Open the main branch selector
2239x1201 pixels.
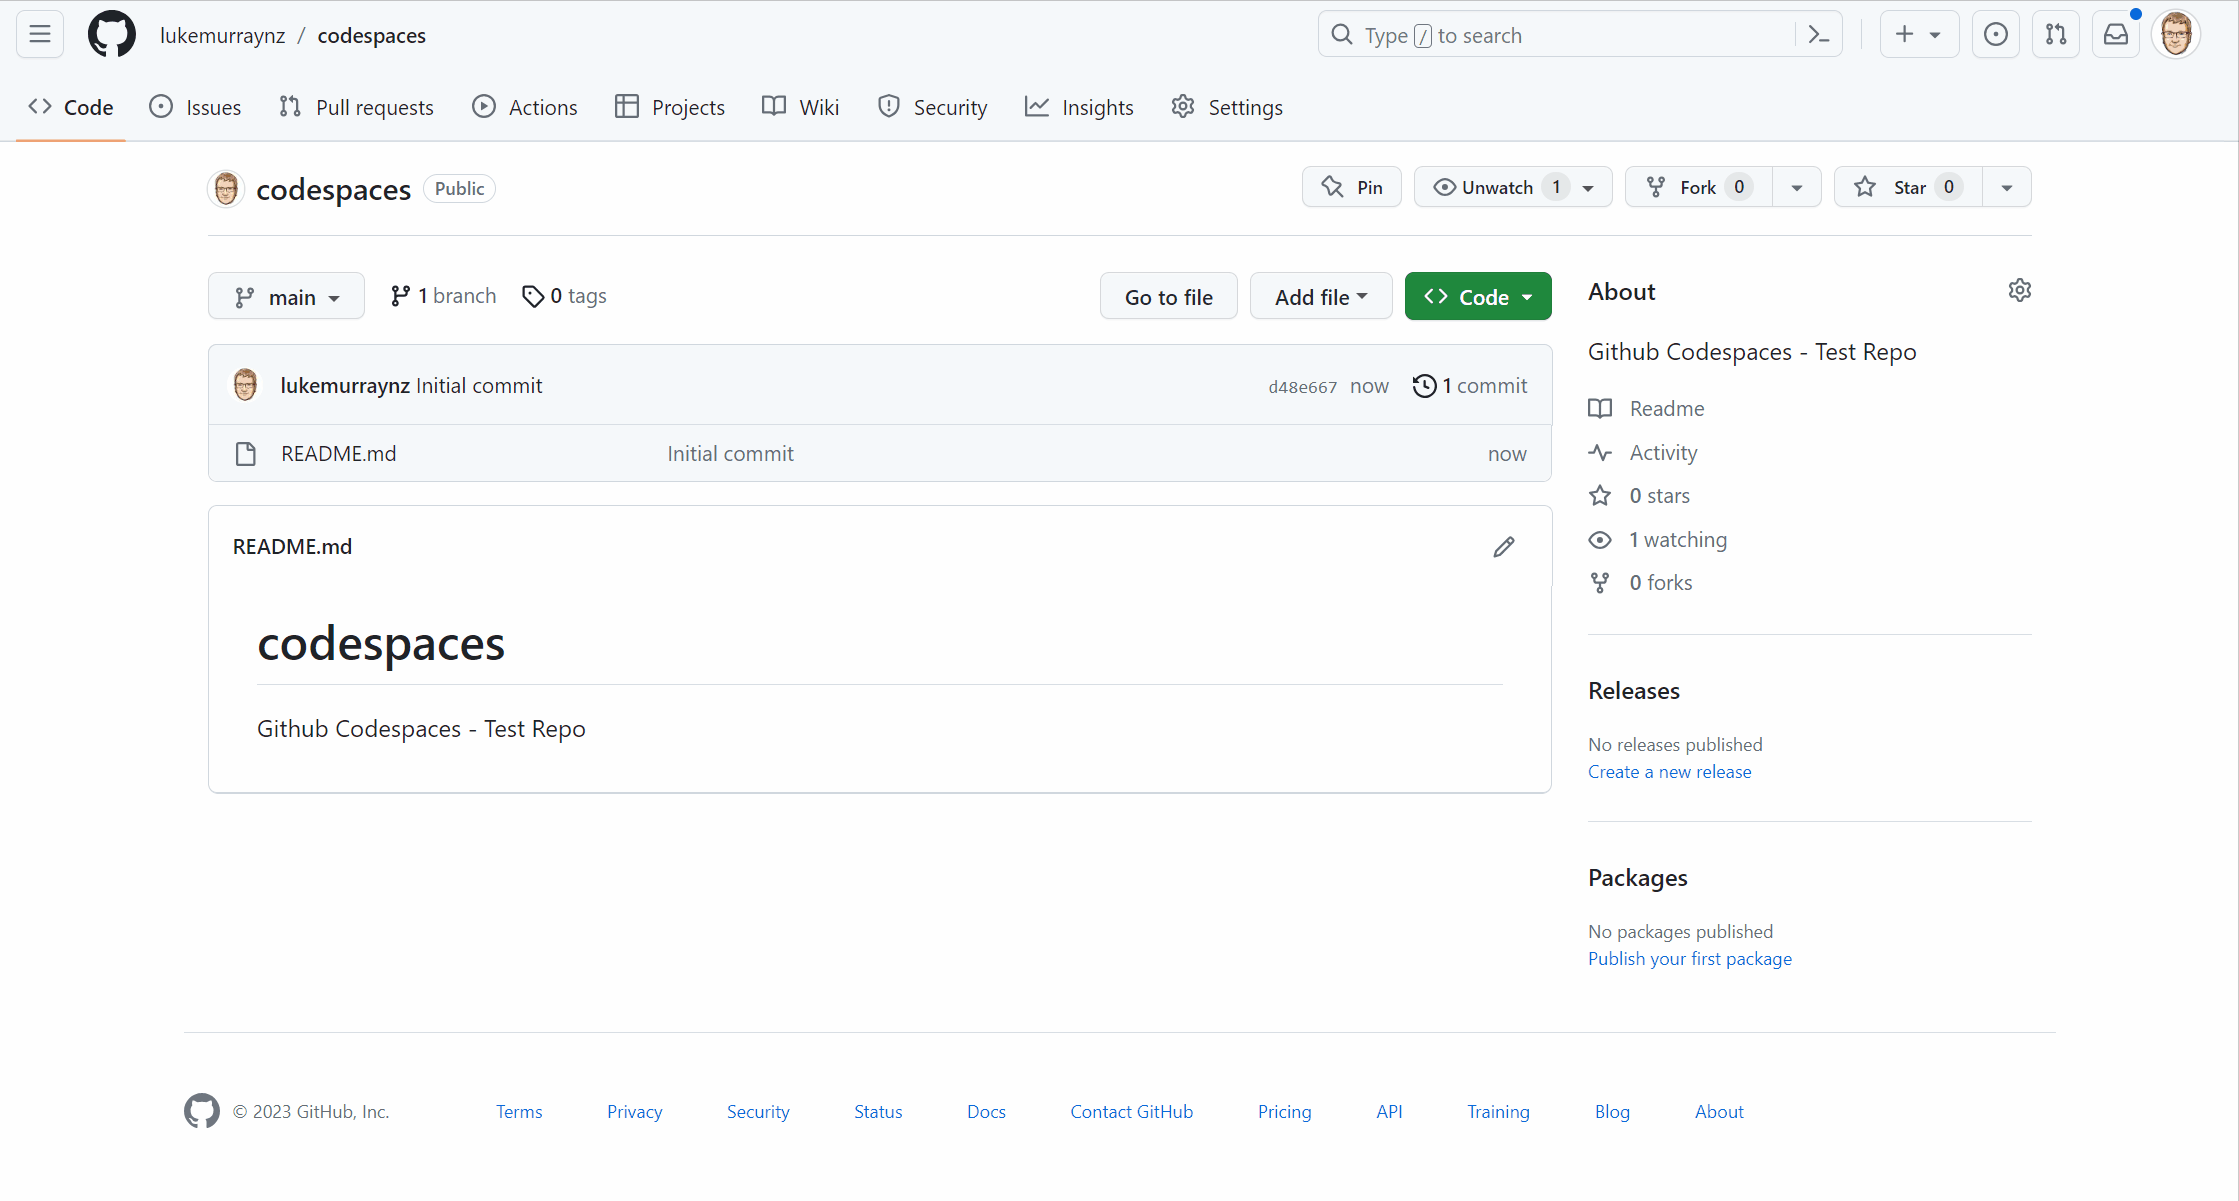pyautogui.click(x=286, y=297)
